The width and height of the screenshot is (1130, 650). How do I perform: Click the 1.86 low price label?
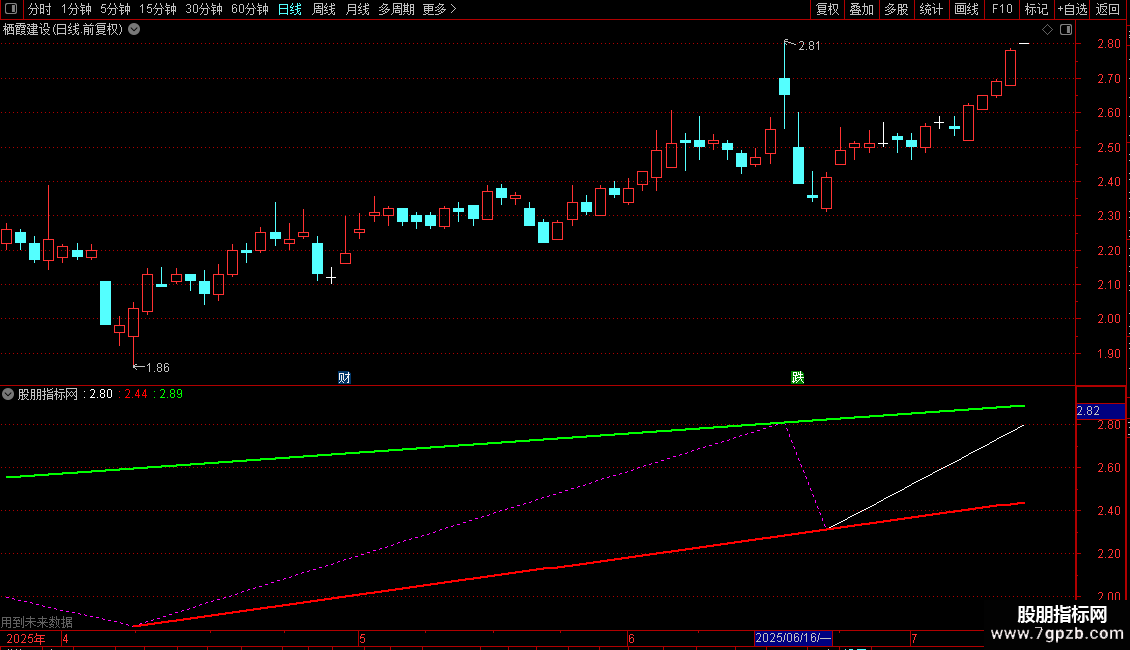click(158, 368)
